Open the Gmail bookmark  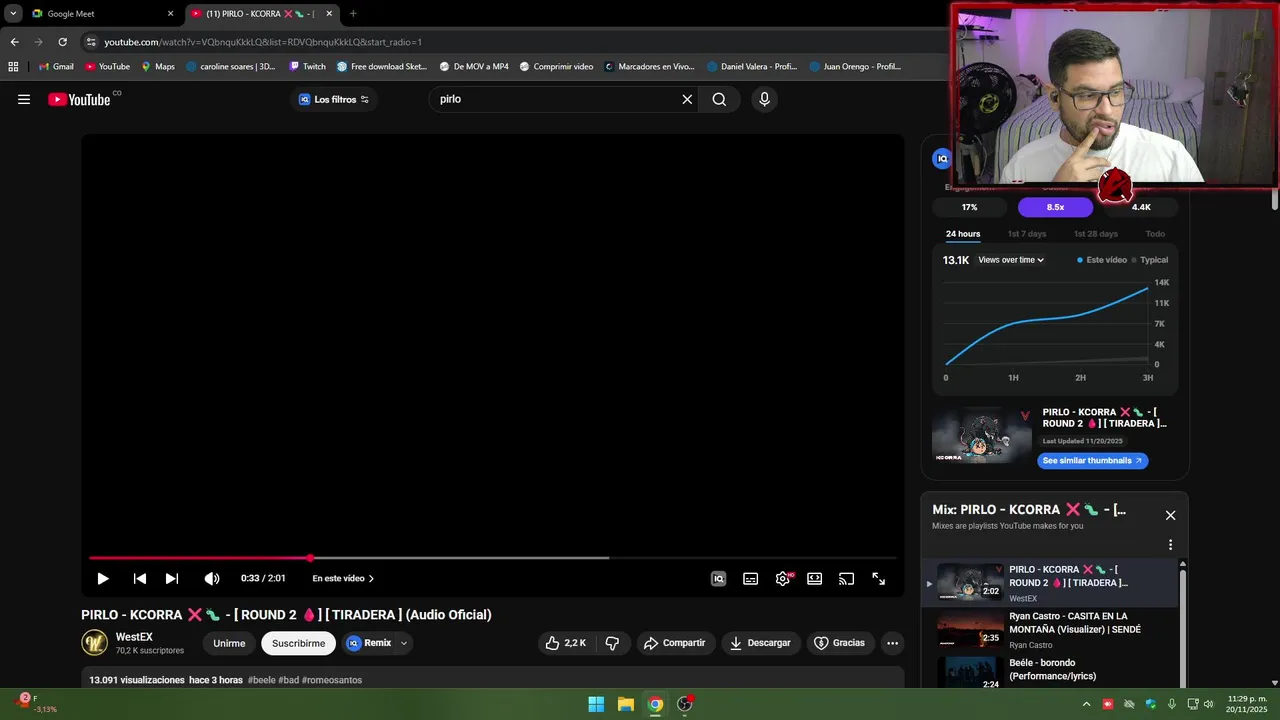(x=56, y=67)
